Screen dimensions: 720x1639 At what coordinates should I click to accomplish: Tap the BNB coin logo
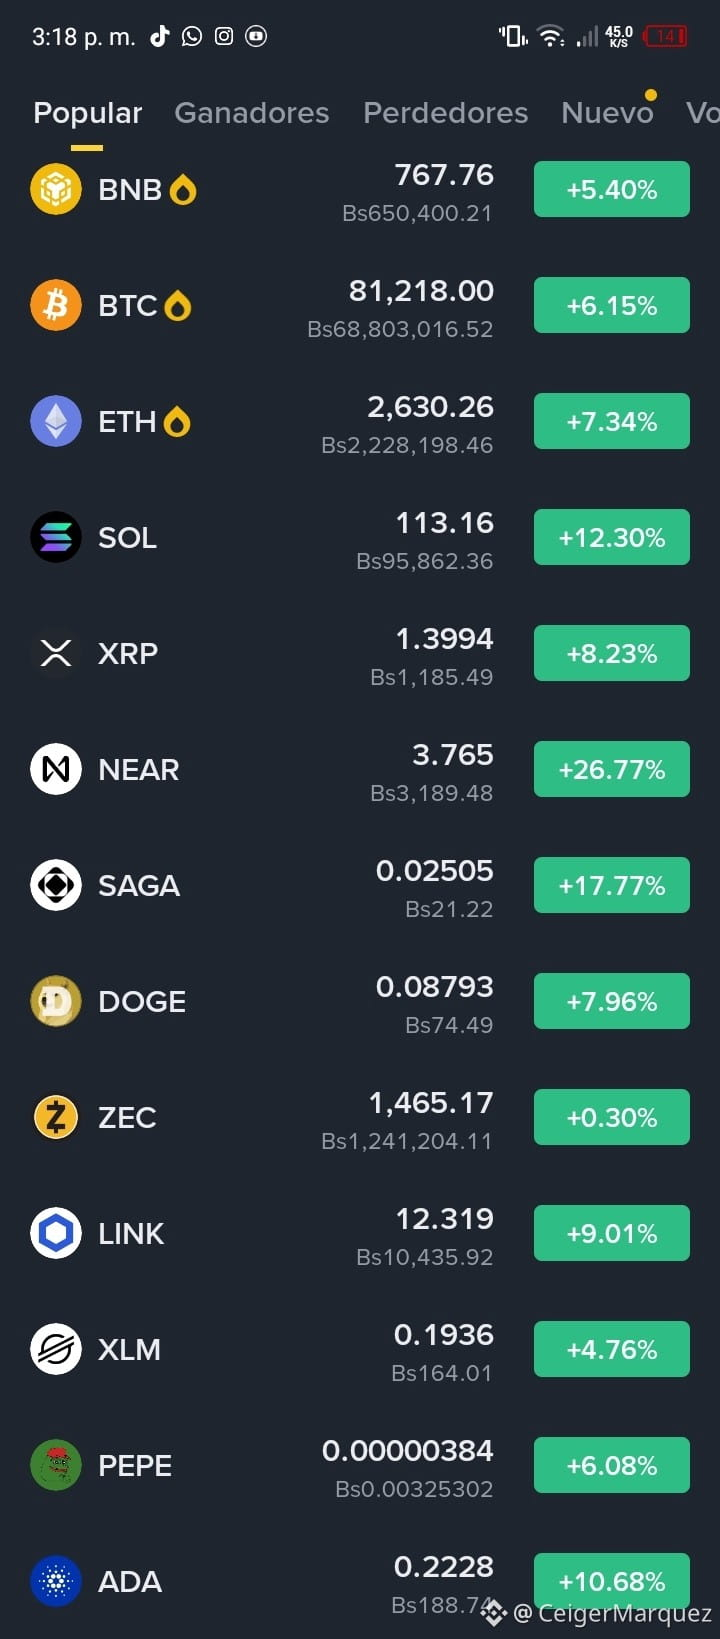point(56,189)
